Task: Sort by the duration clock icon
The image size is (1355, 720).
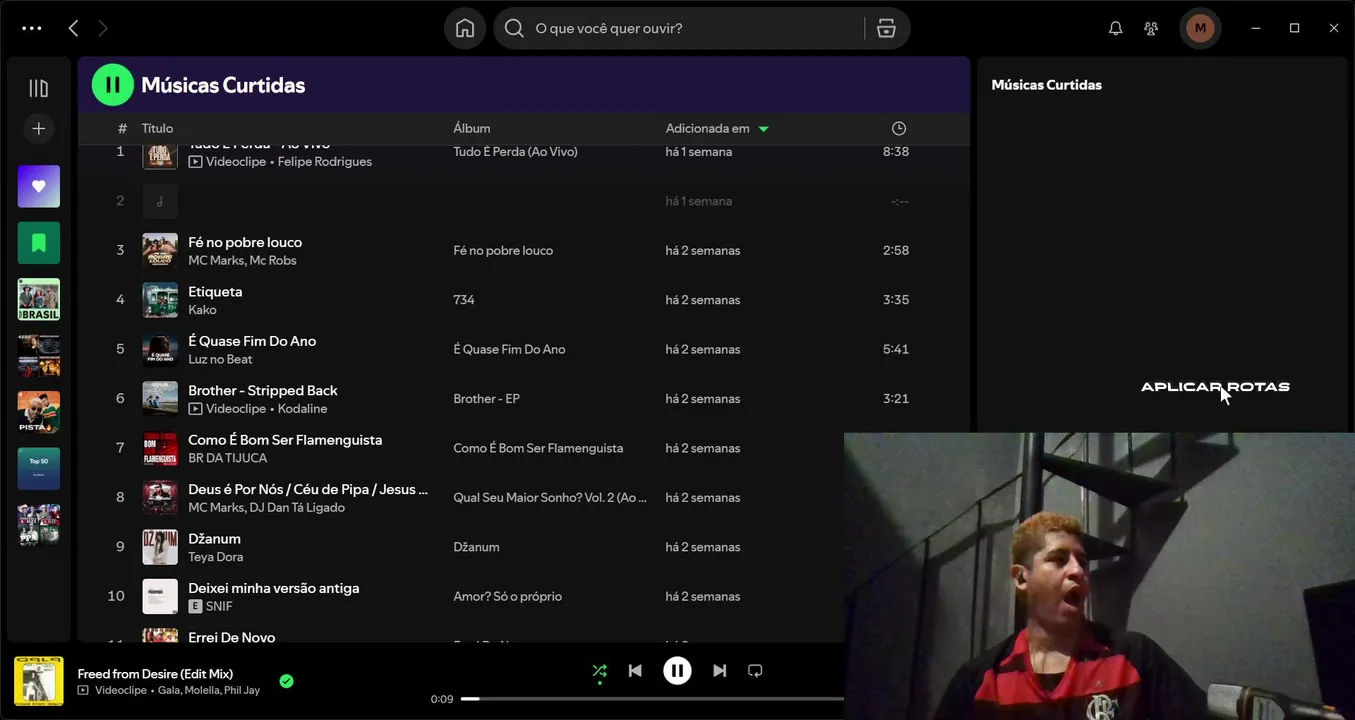Action: click(899, 128)
